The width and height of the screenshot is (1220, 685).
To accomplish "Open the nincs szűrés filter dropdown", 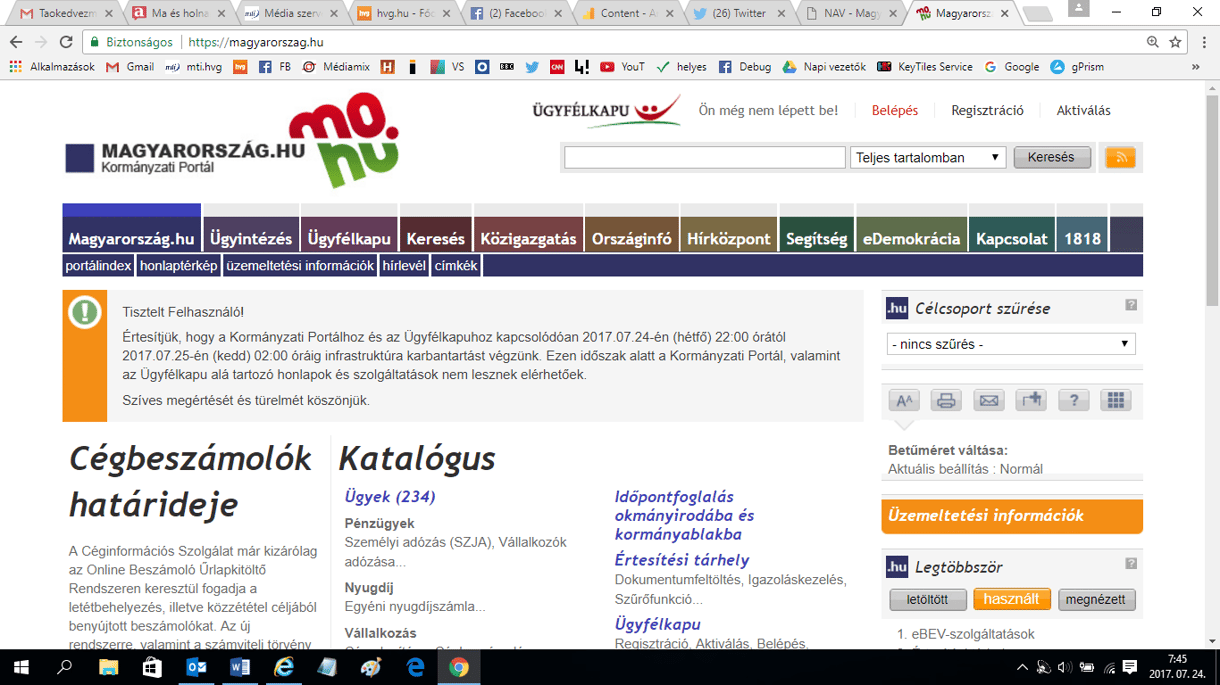I will click(x=1011, y=344).
